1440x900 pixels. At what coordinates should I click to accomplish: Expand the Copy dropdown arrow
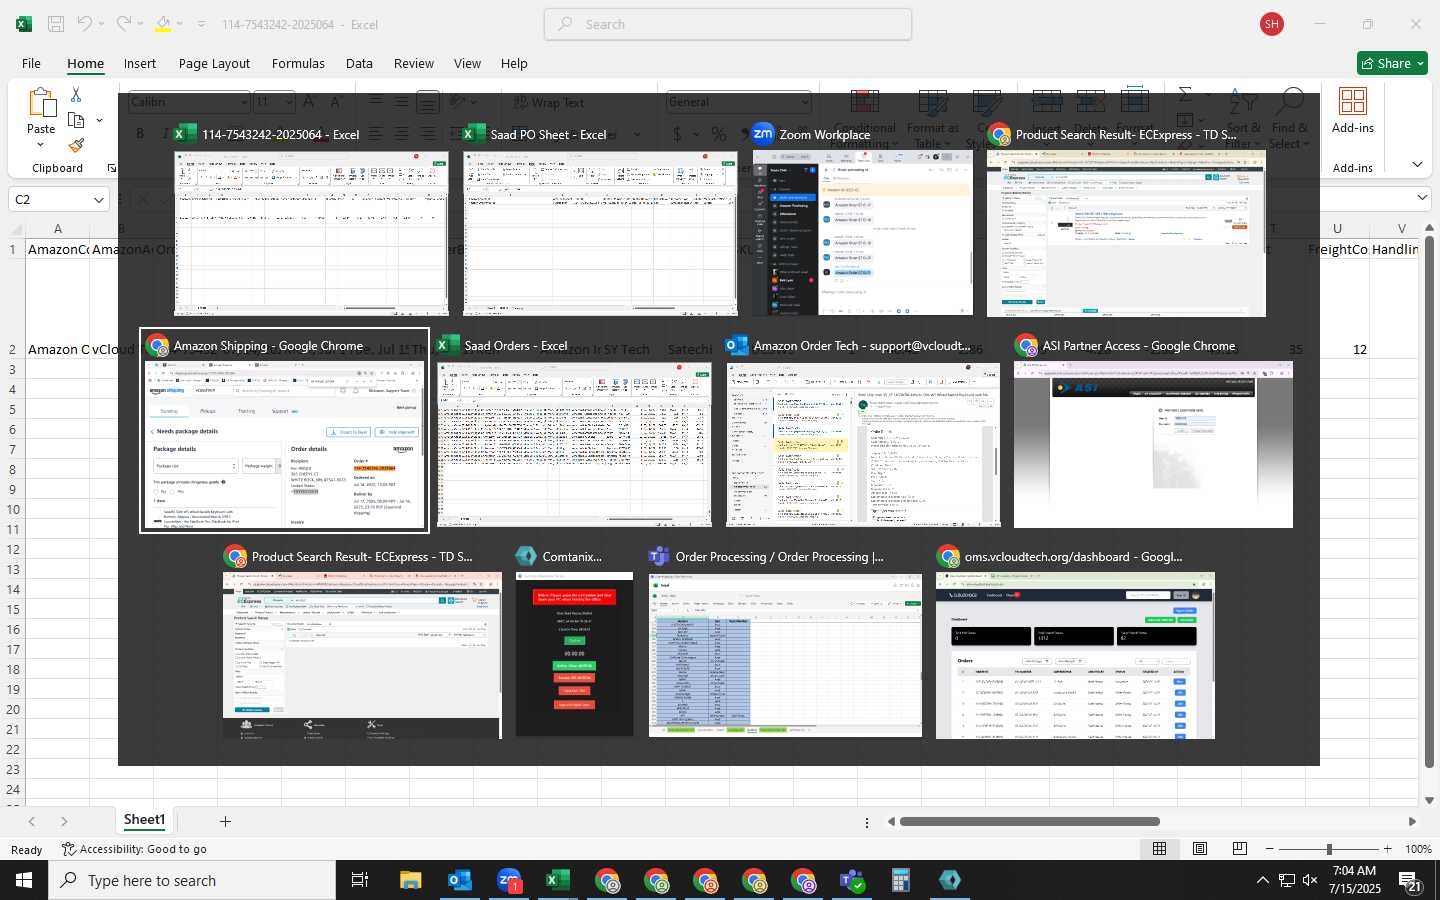[99, 120]
